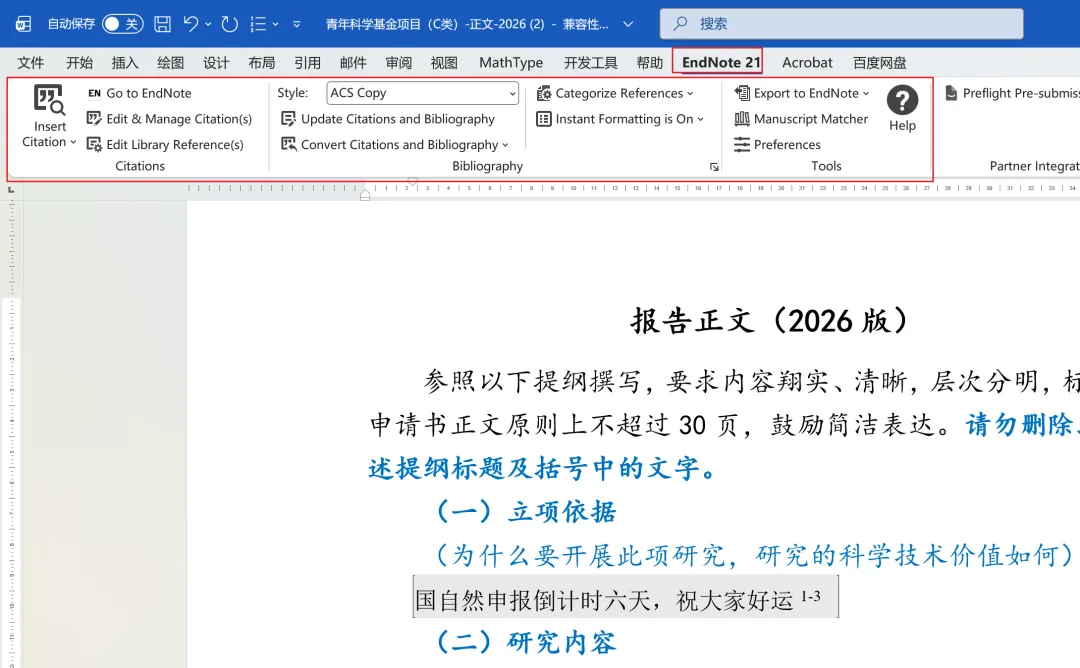Click Edit Library Reference(s)
This screenshot has width=1080, height=668.
pyautogui.click(x=165, y=144)
